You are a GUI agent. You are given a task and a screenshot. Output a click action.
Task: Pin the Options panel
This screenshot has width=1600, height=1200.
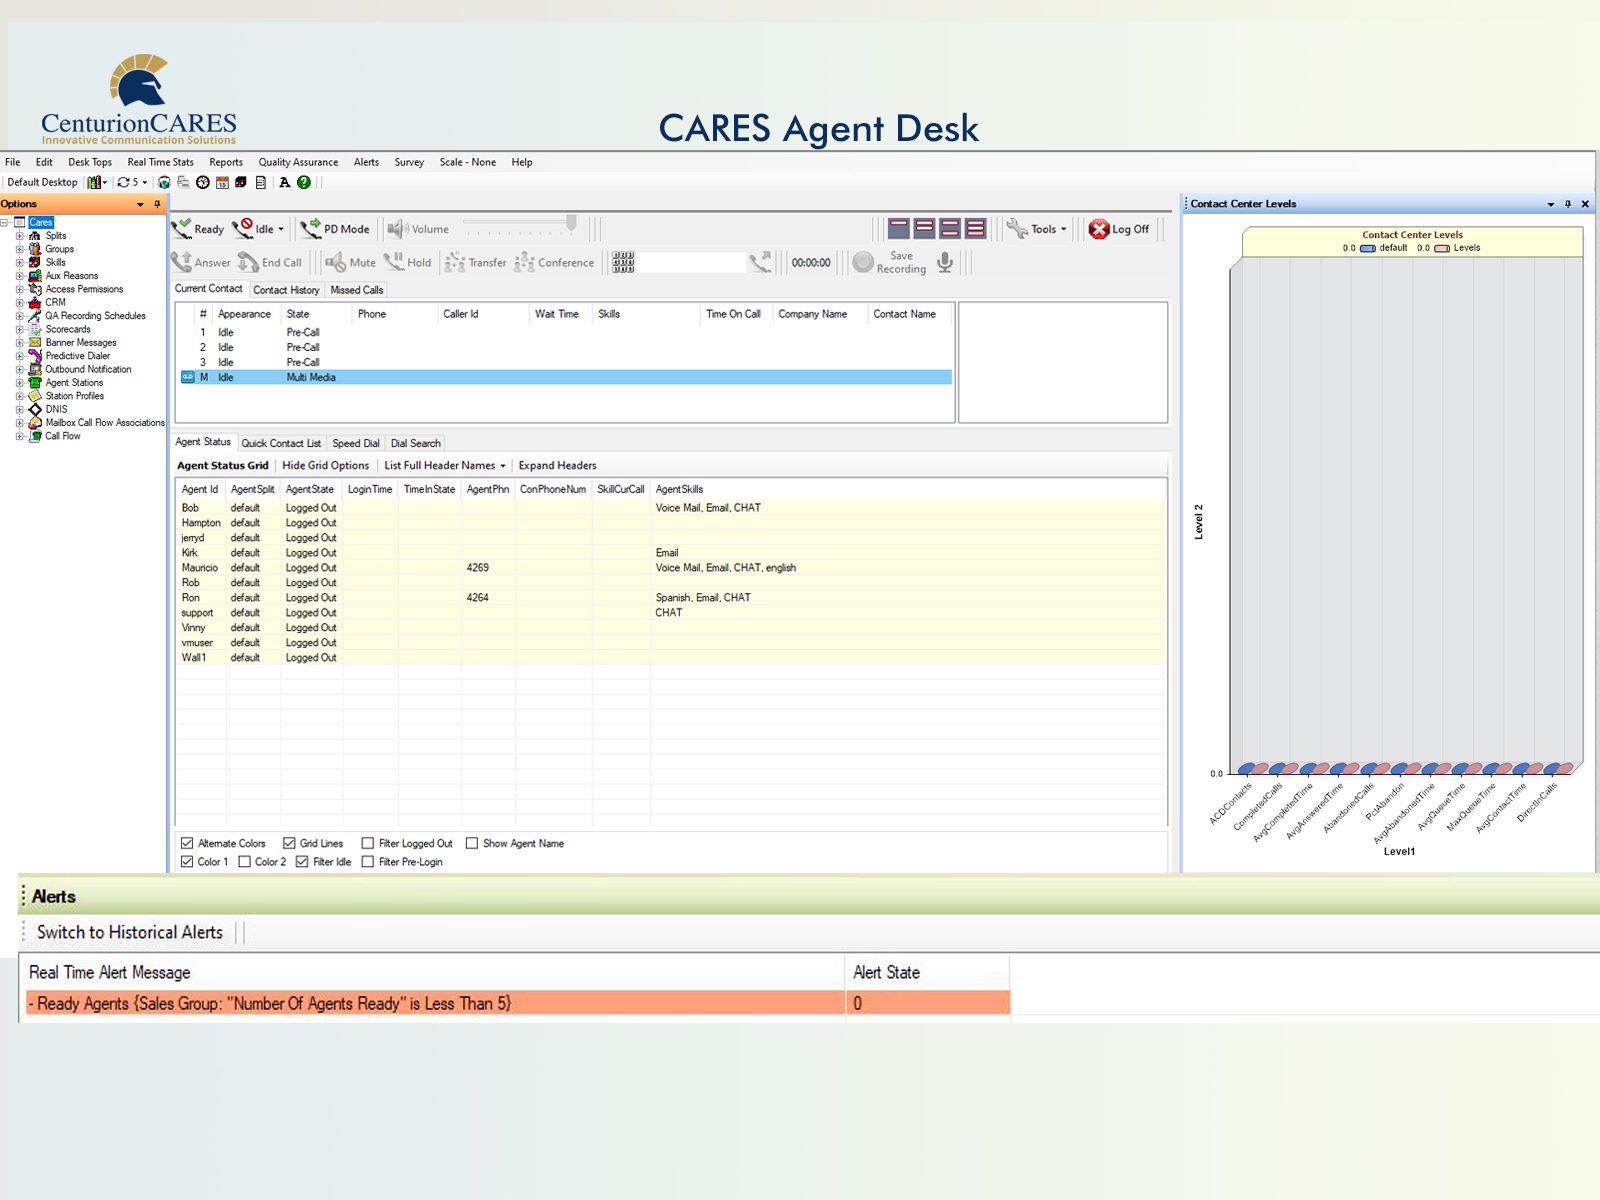tap(157, 204)
